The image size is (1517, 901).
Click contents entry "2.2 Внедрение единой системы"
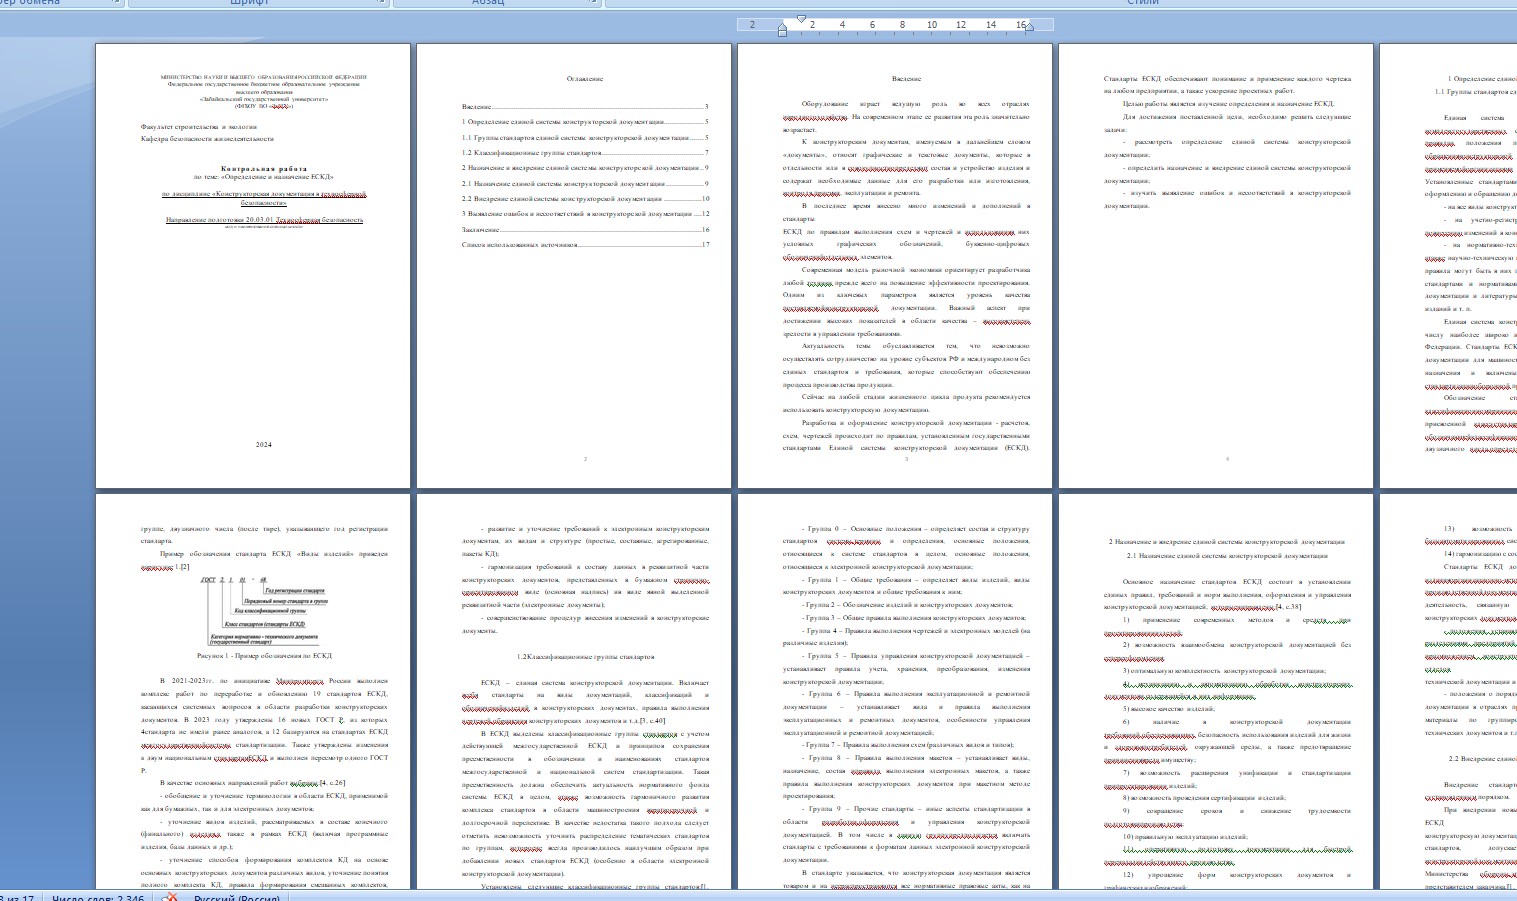pyautogui.click(x=585, y=199)
